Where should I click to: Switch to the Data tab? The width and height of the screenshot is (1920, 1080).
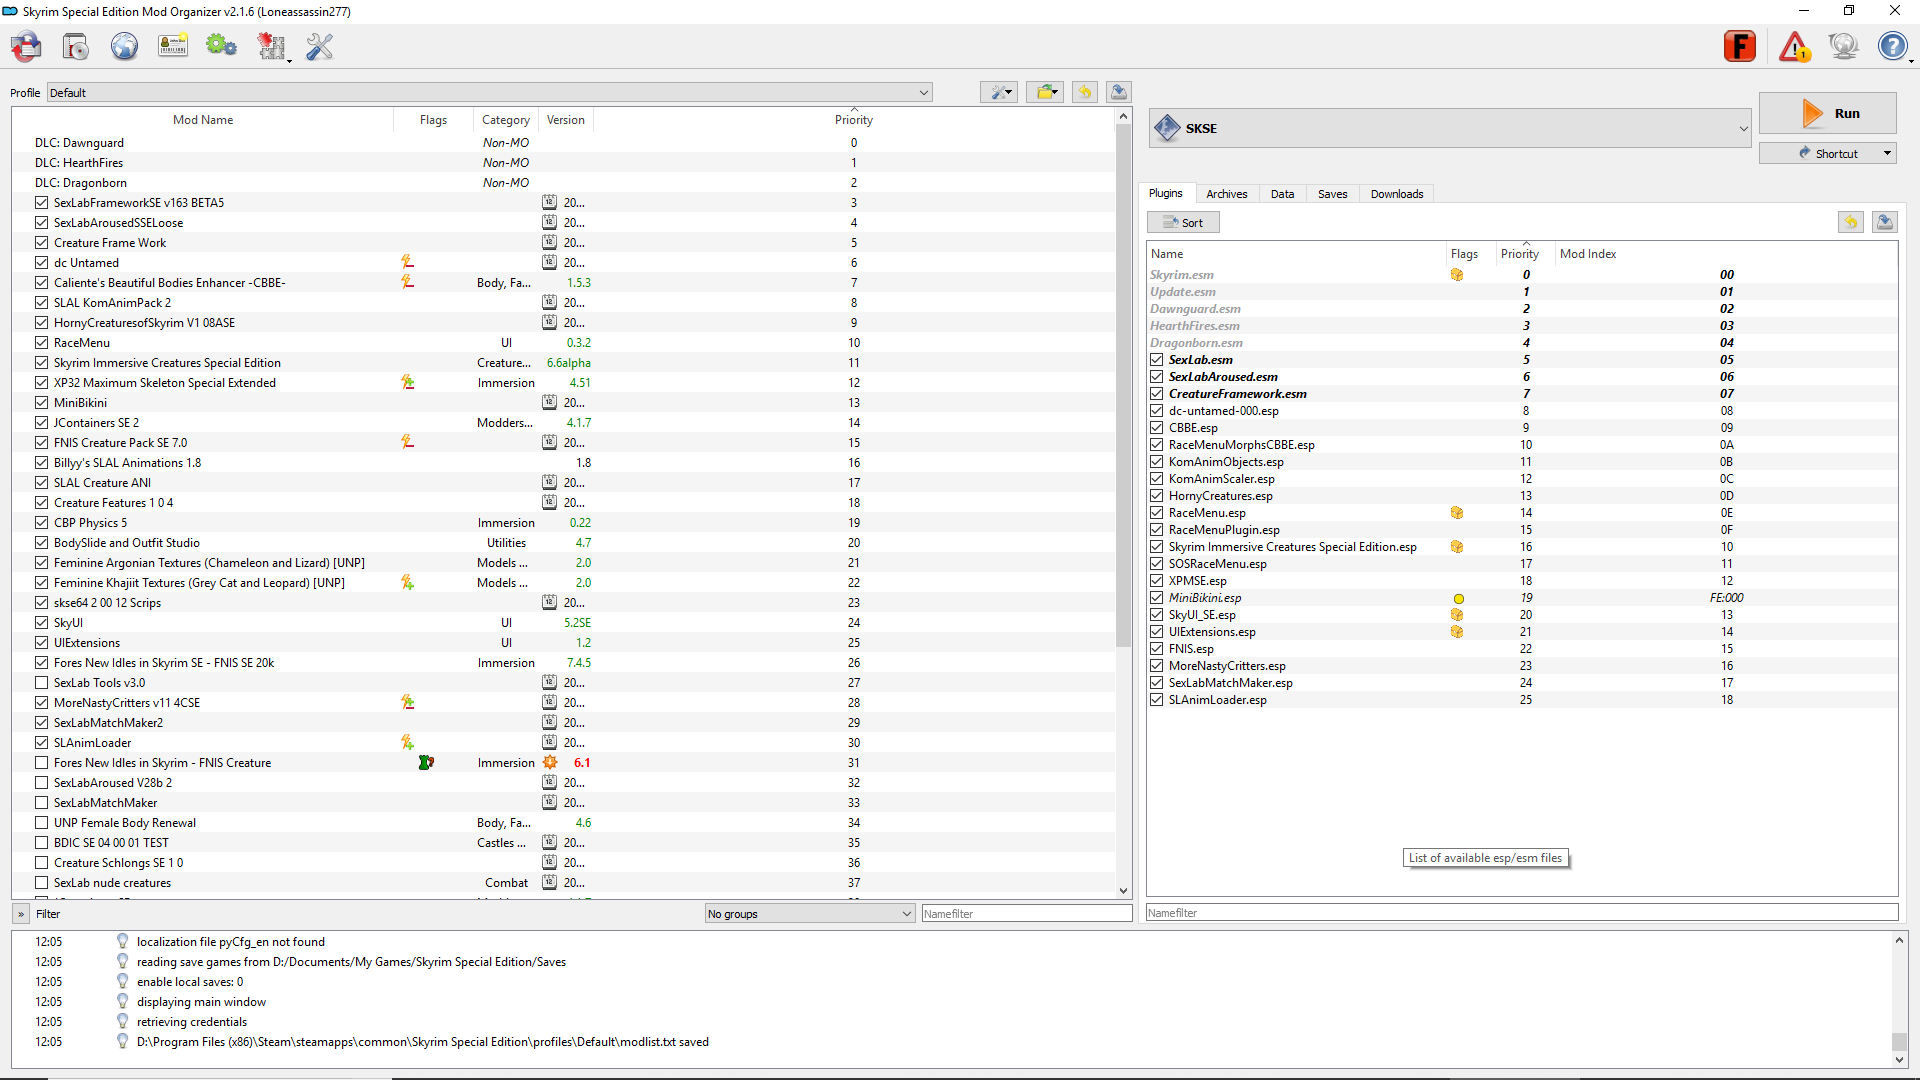tap(1282, 194)
